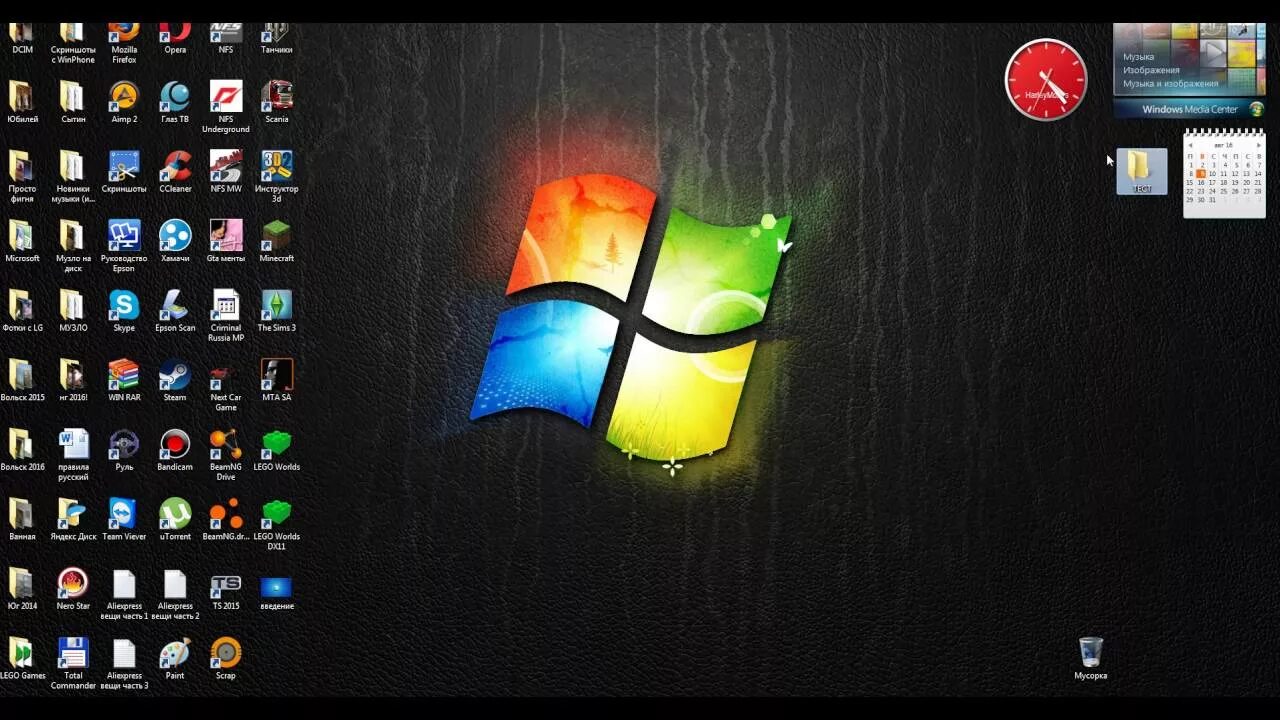
Task: Open the Ванная folder
Action: [22, 519]
